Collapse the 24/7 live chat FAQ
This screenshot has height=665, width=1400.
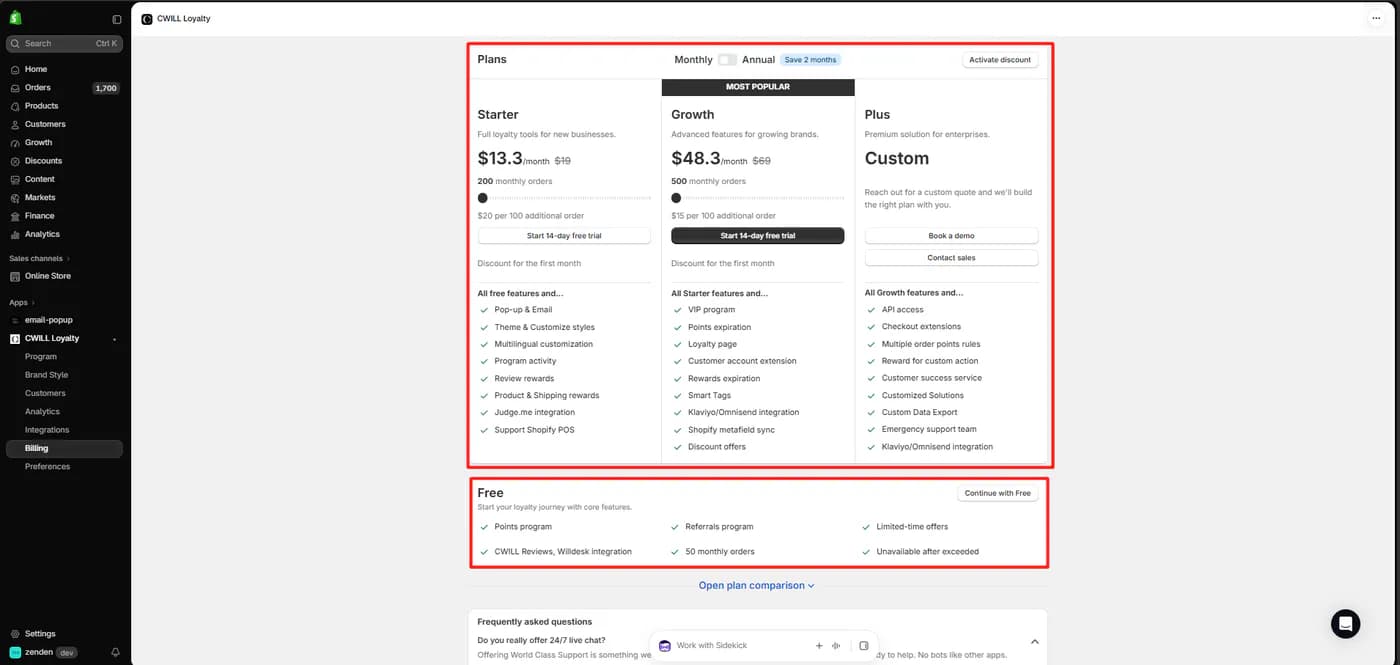pyautogui.click(x=1035, y=641)
